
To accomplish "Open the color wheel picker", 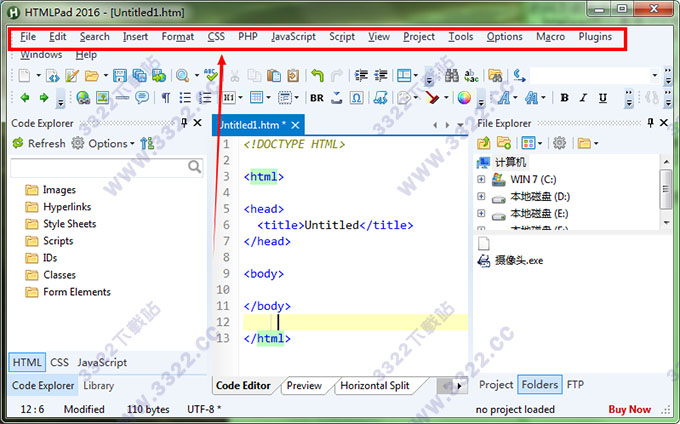I will click(464, 98).
